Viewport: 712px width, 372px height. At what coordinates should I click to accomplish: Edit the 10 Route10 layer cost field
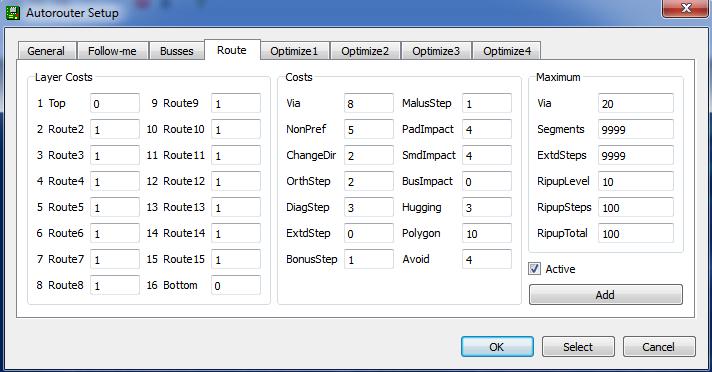point(236,129)
